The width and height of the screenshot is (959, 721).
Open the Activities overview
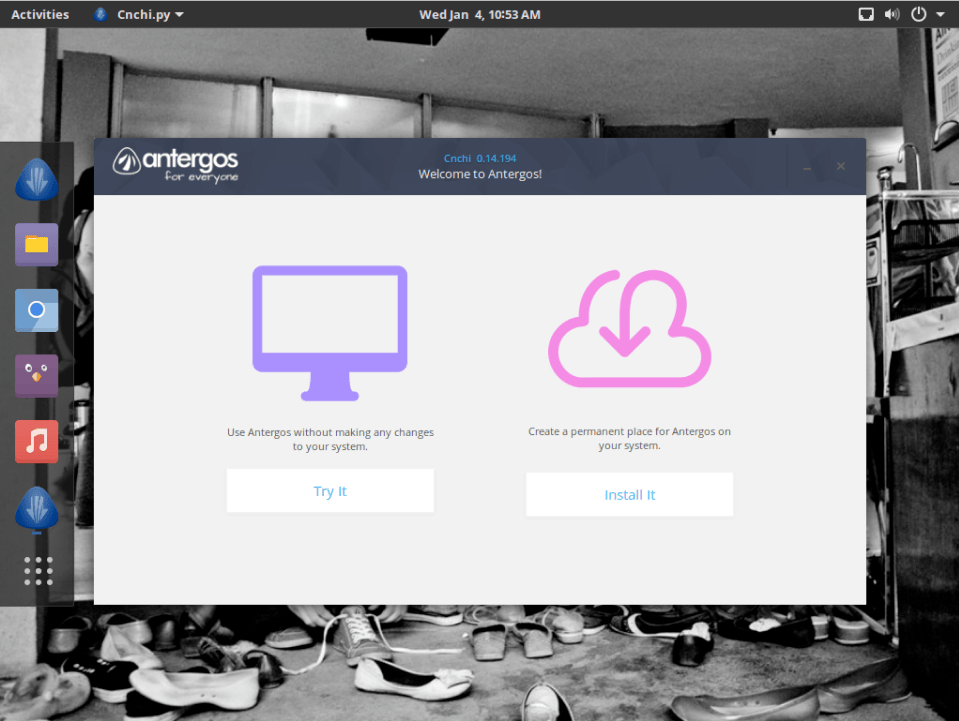[40, 14]
